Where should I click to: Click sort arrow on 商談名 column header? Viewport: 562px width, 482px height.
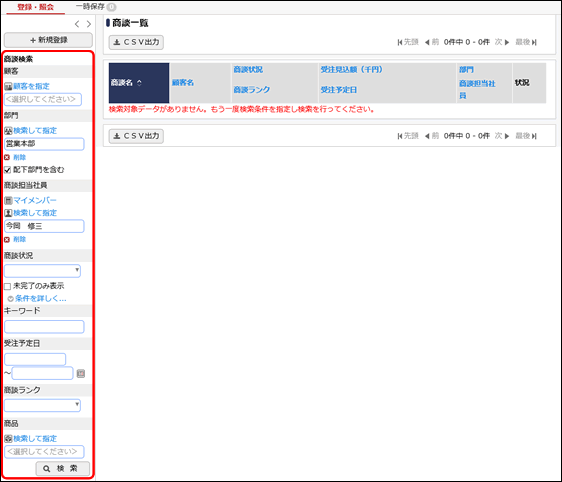pos(139,83)
